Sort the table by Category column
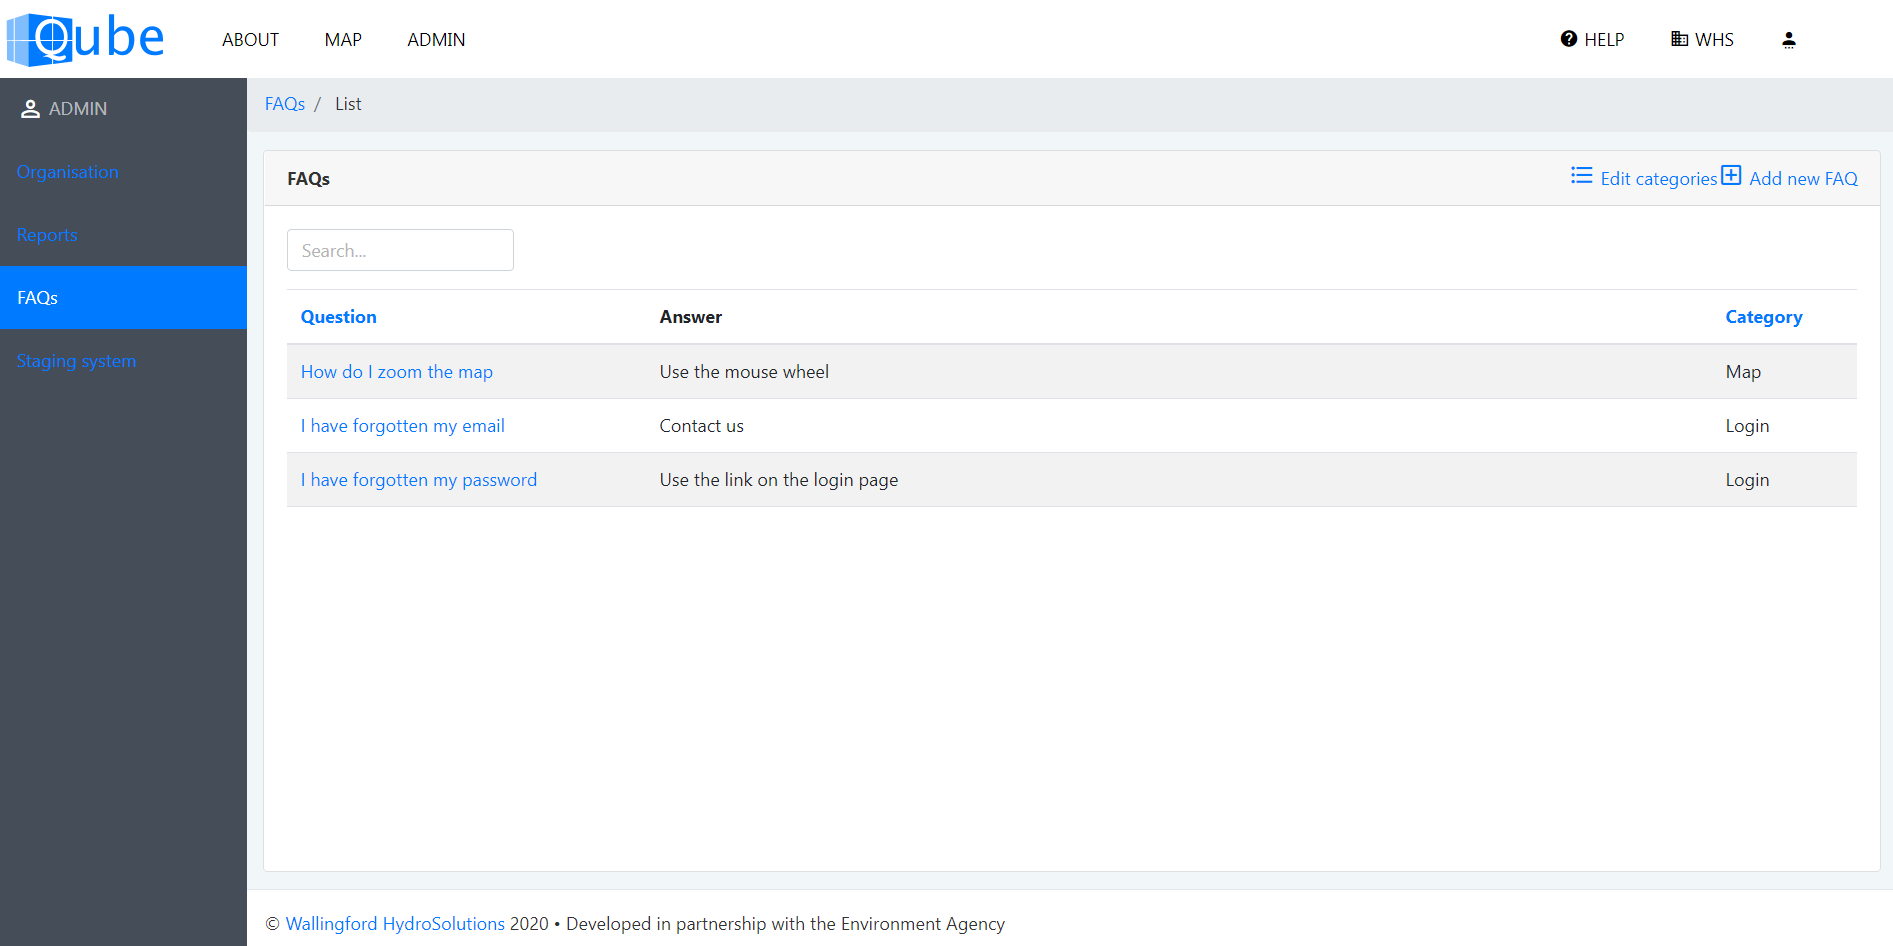The height and width of the screenshot is (946, 1893). 1763,317
